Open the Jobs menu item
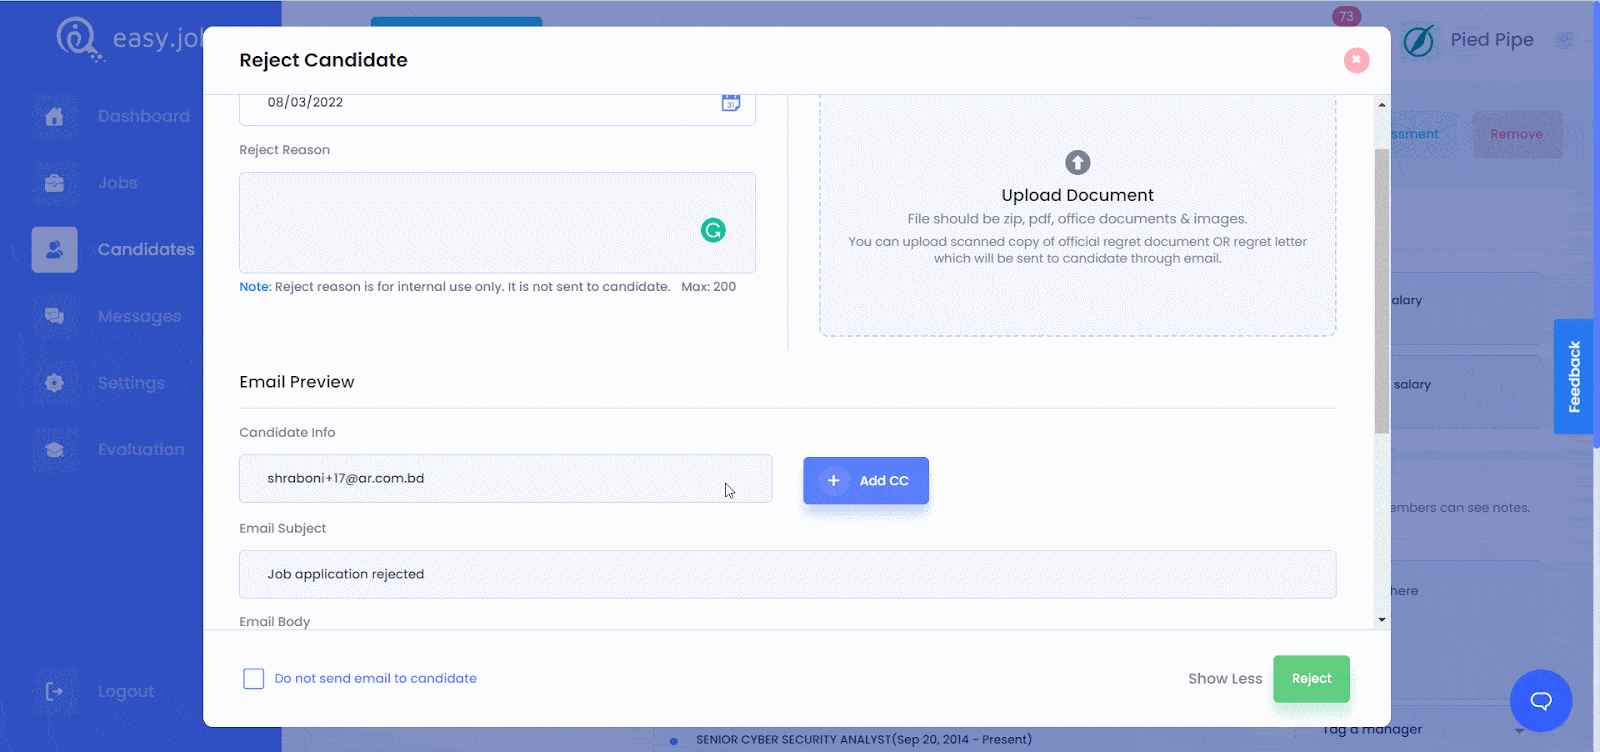This screenshot has height=752, width=1600. pos(118,183)
